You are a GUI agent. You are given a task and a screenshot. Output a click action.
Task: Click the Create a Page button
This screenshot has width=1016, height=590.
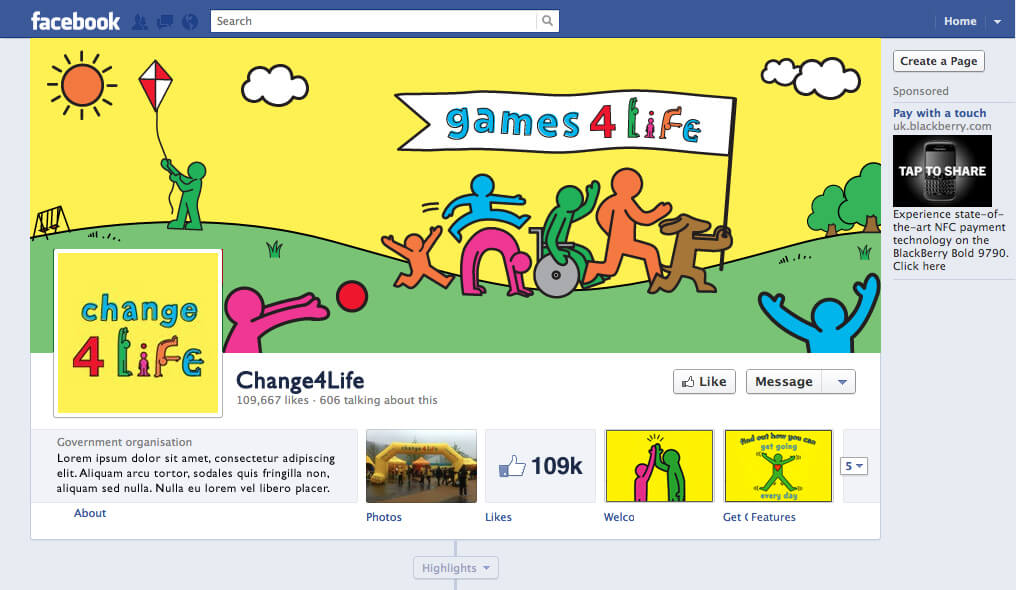938,62
